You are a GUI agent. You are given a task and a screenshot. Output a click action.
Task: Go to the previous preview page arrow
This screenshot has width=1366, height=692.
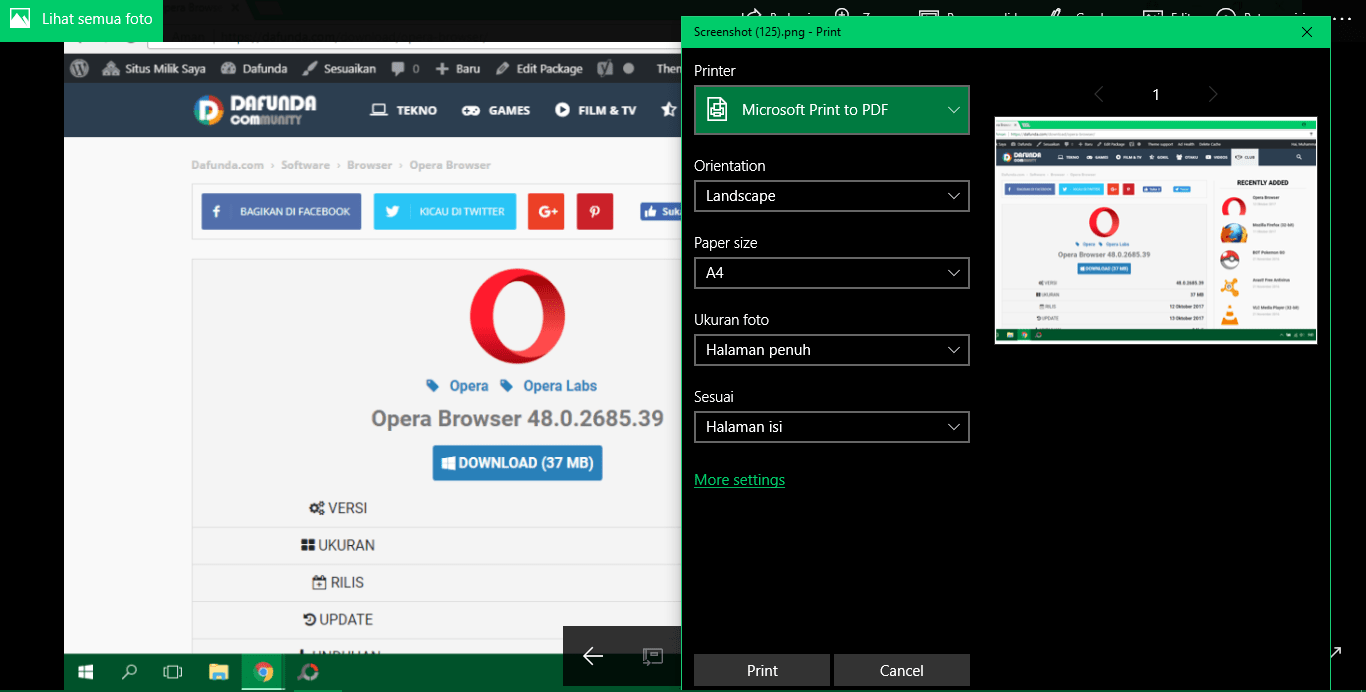click(x=1099, y=94)
